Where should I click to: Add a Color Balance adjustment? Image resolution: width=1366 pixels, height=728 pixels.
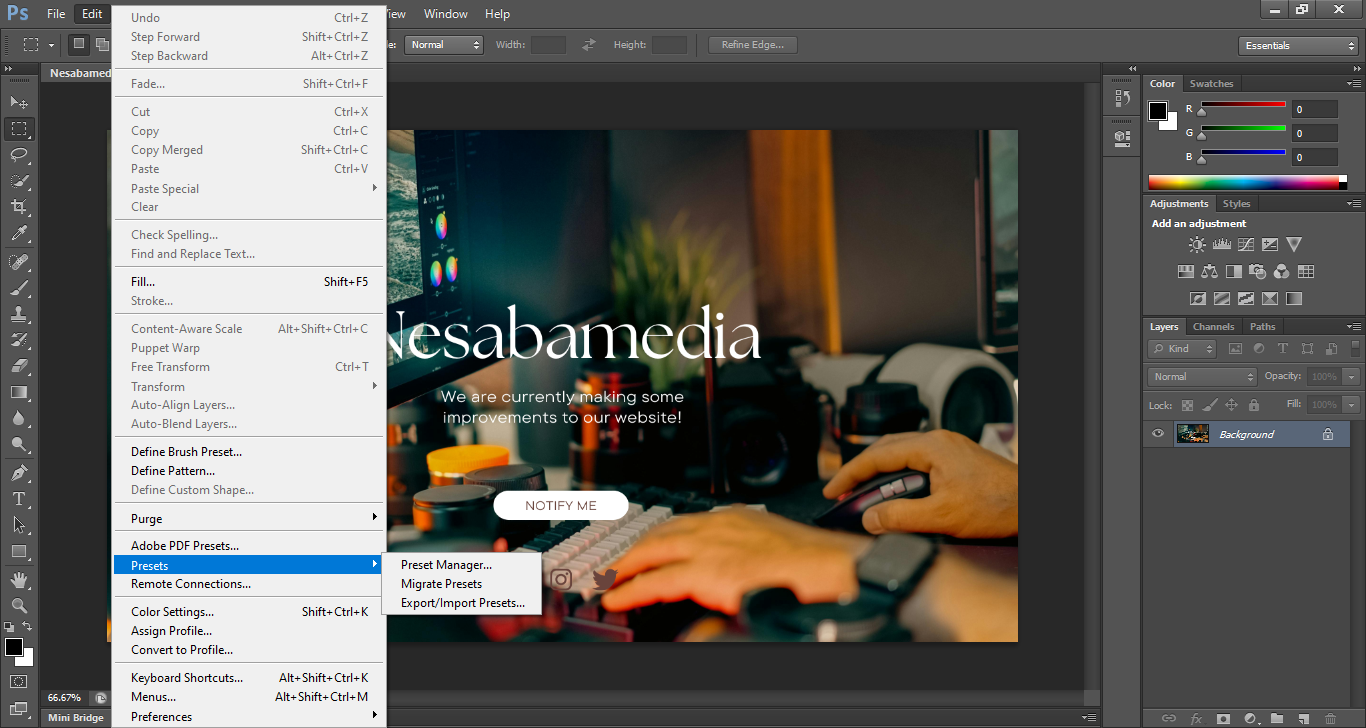pos(1209,271)
